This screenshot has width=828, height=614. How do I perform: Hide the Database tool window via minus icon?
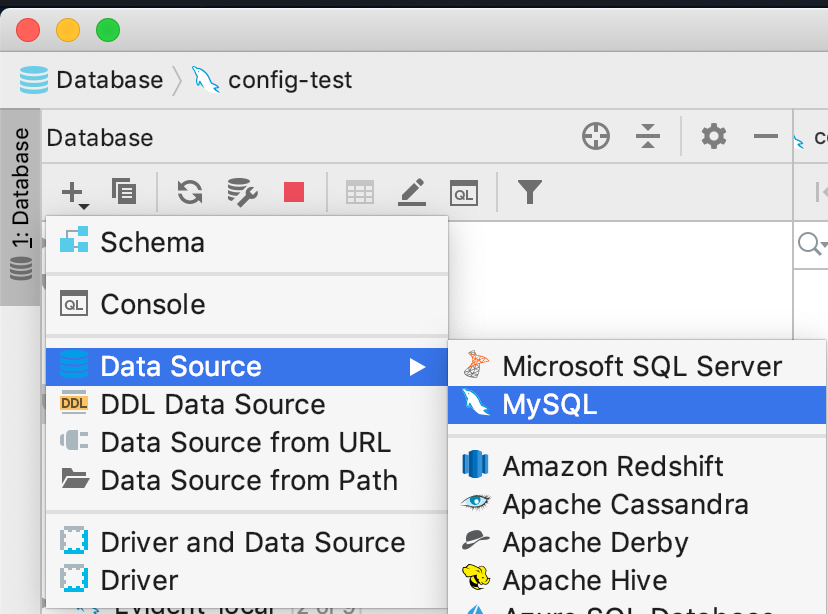click(765, 135)
